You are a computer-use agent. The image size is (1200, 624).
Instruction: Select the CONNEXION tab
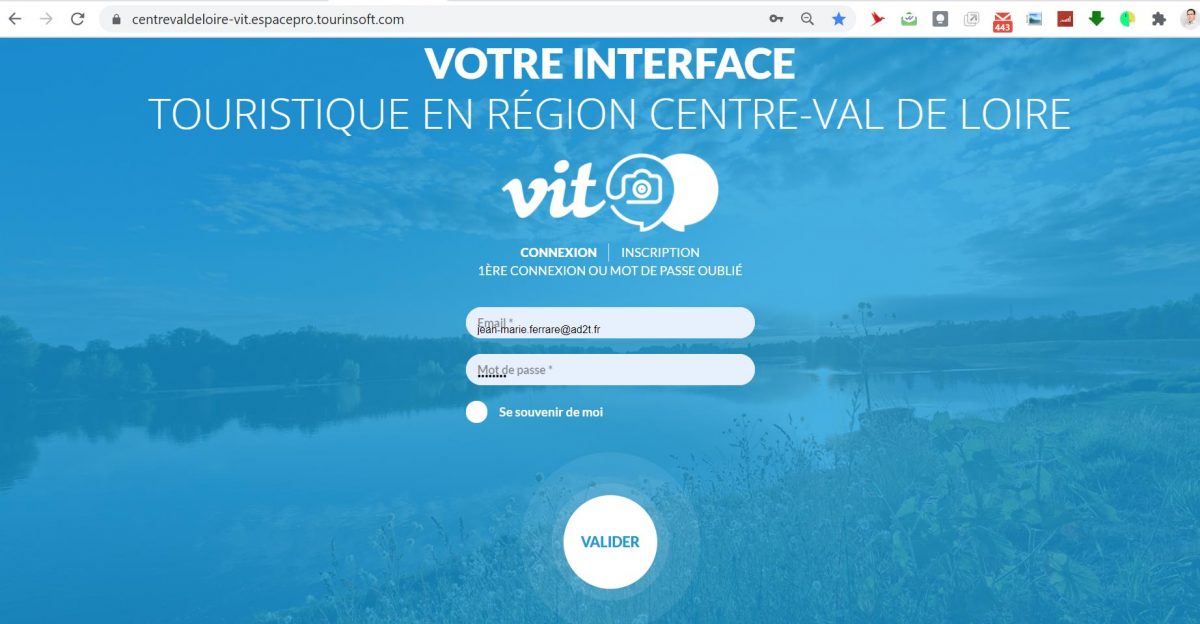click(x=558, y=252)
